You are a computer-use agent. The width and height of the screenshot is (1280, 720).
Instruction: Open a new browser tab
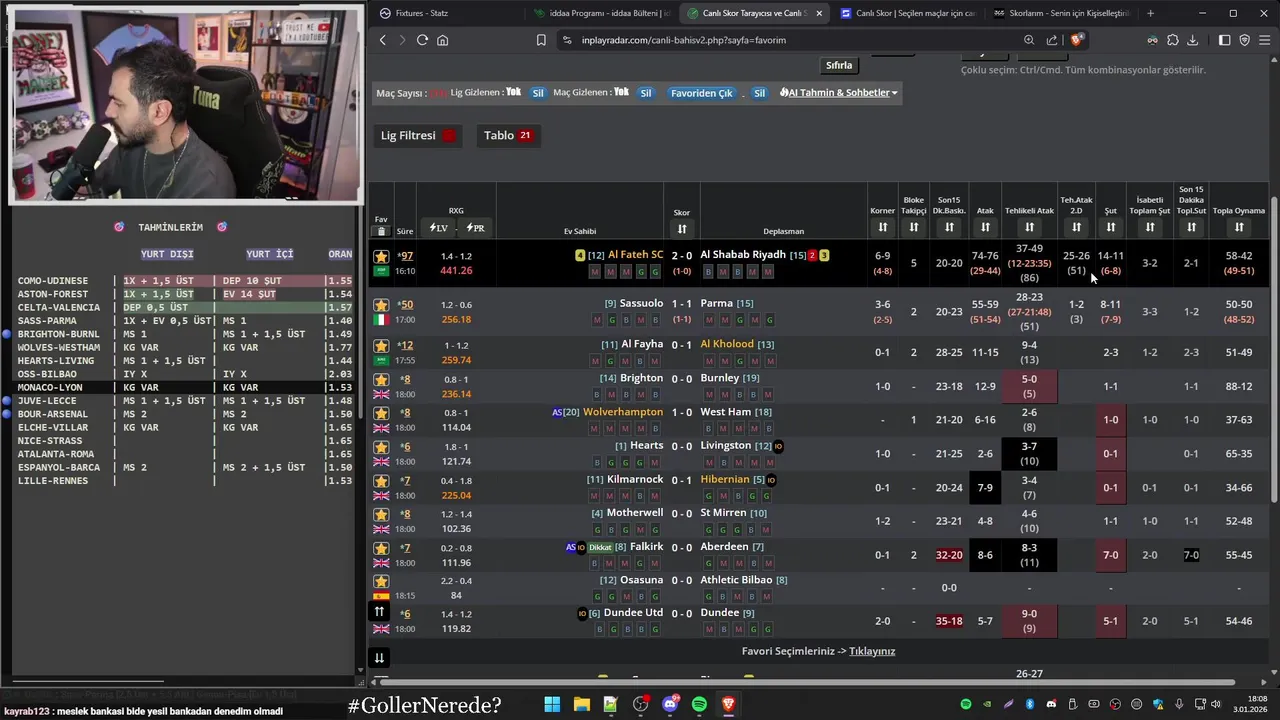(x=1150, y=13)
